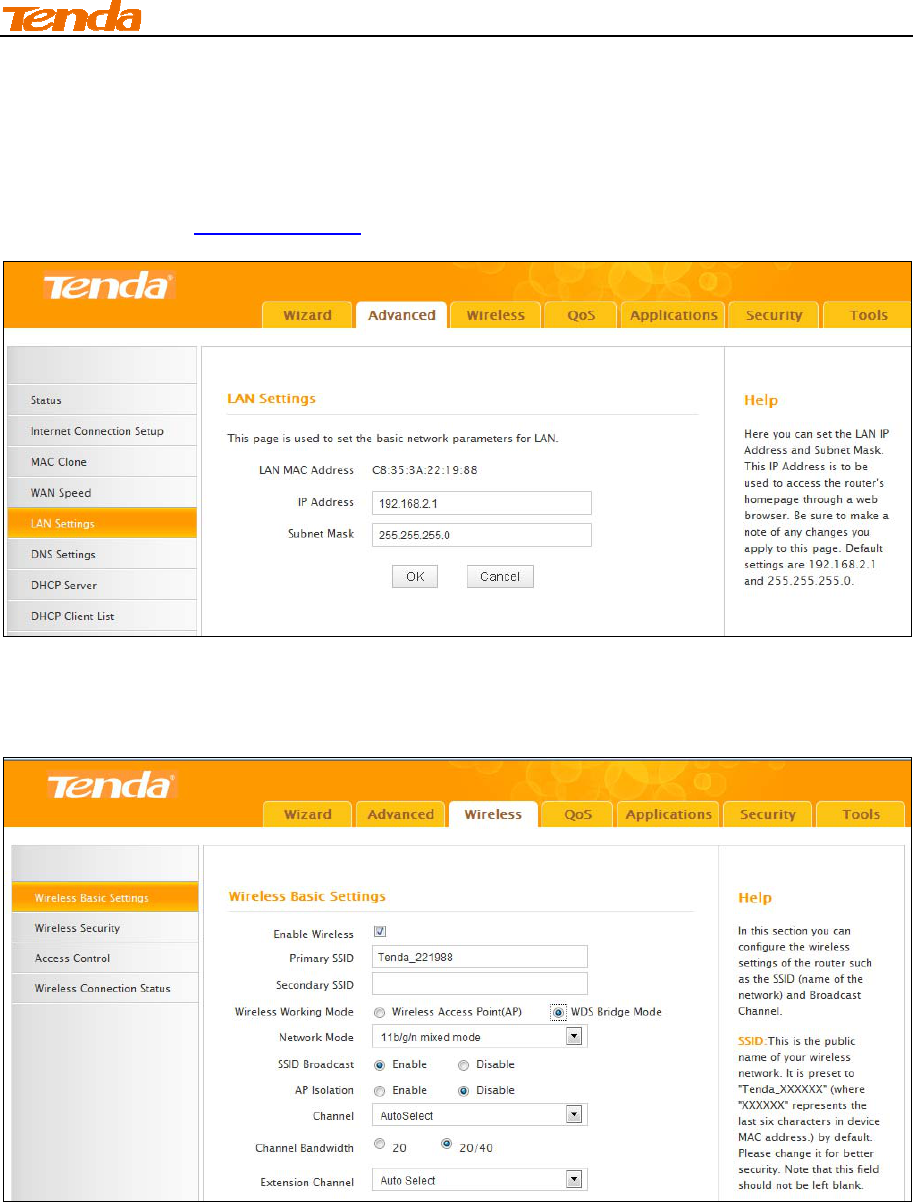The image size is (913, 1202).
Task: Open QoS tab in Wireless Settings panel
Action: tap(578, 814)
